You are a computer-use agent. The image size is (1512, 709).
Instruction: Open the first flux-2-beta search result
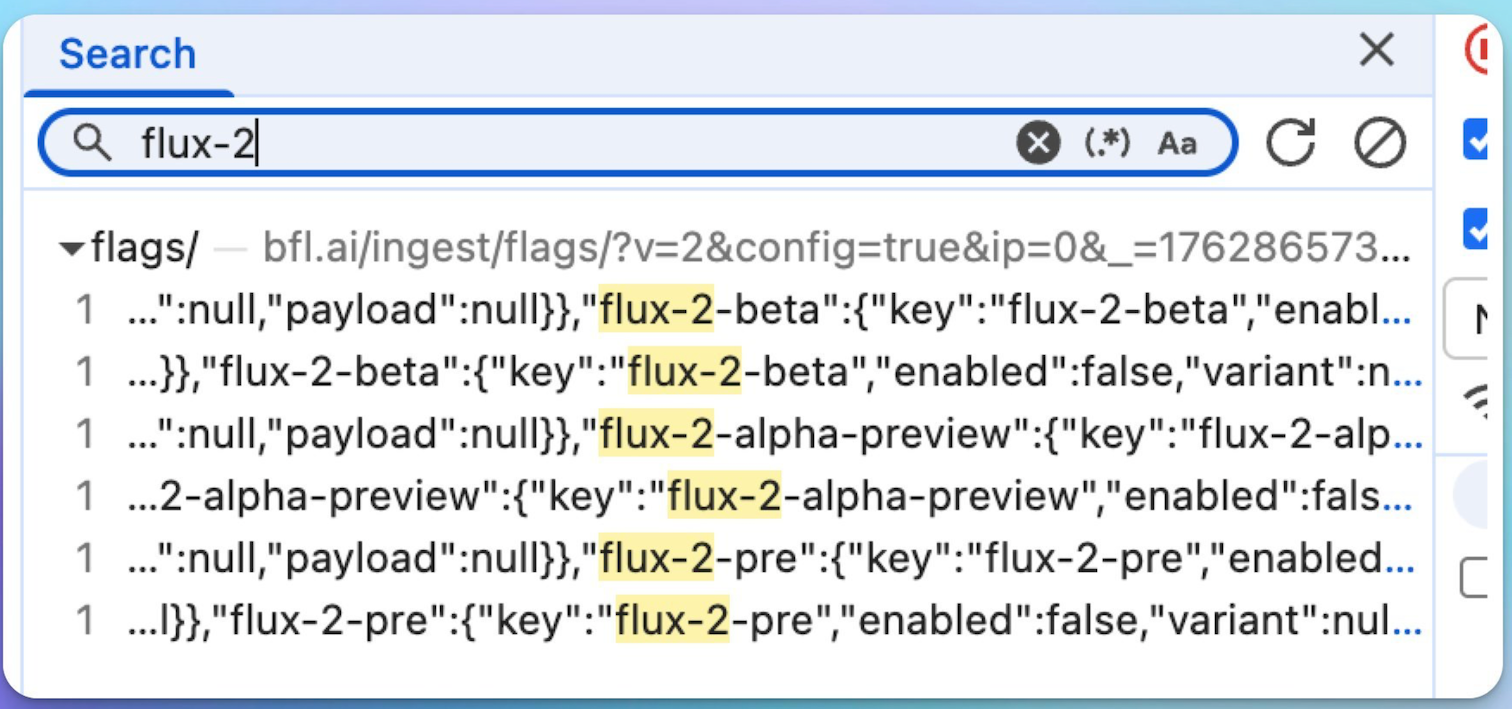700,311
